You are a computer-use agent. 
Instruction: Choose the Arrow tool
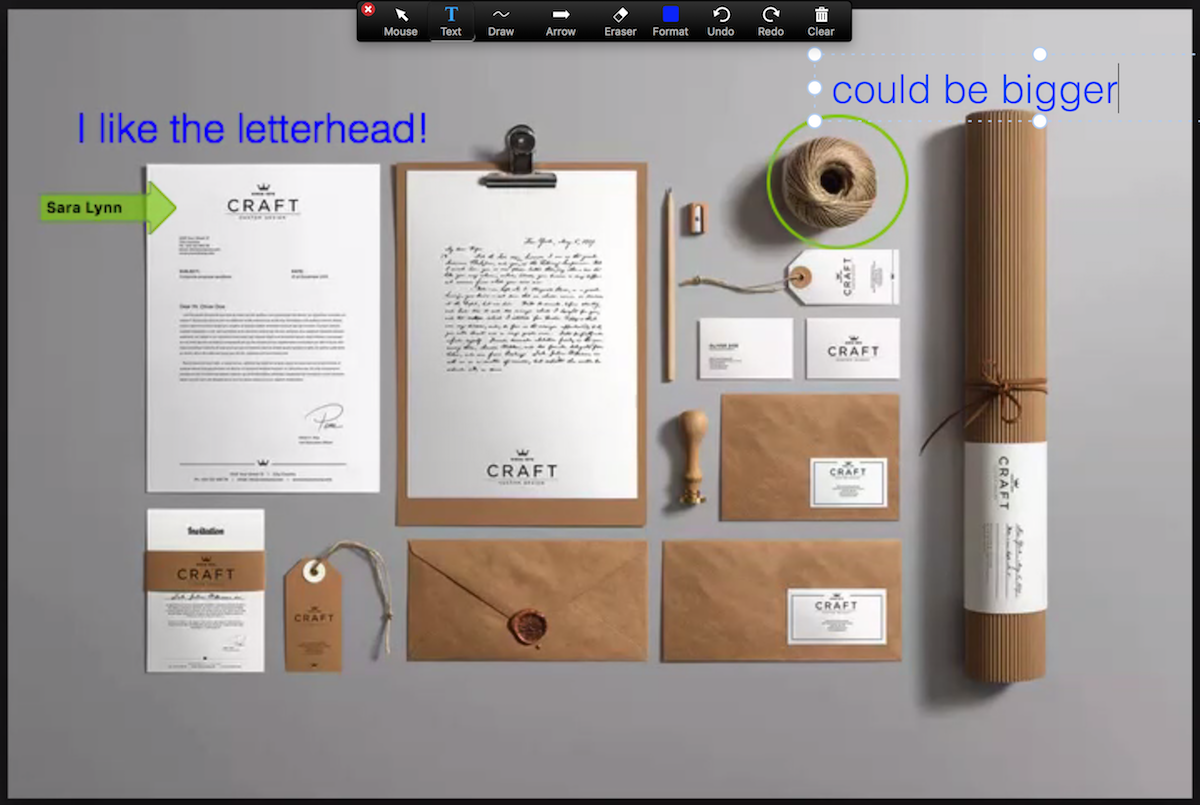click(x=560, y=20)
